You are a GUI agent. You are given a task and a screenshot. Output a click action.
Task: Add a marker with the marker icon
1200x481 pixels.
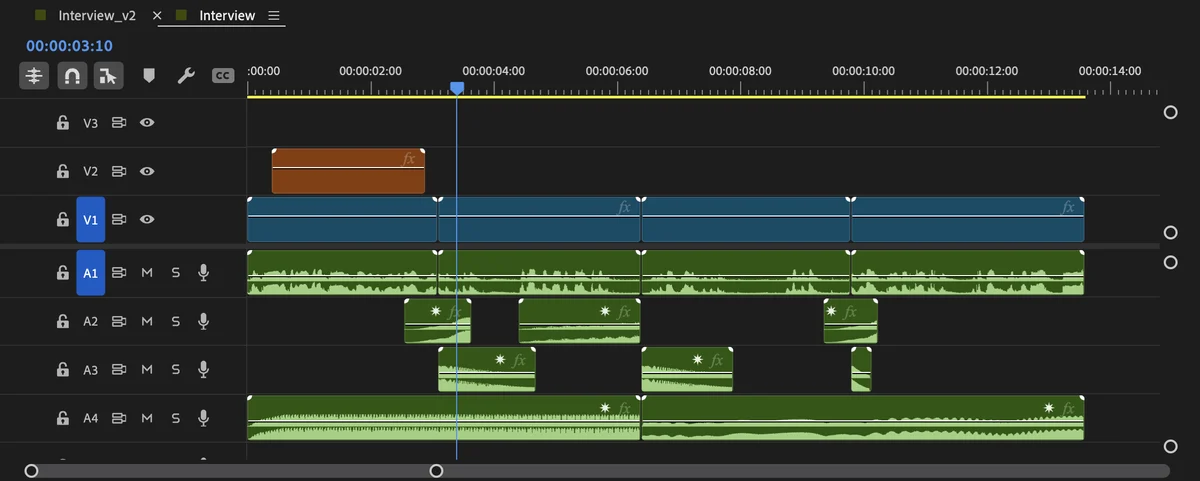pos(148,75)
